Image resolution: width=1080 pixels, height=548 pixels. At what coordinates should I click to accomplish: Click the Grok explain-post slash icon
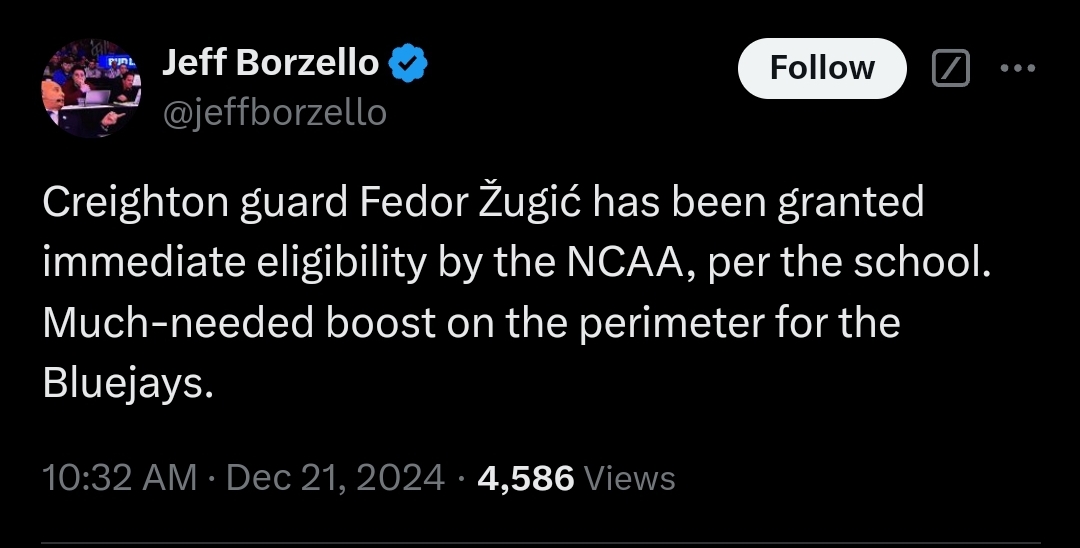point(951,67)
